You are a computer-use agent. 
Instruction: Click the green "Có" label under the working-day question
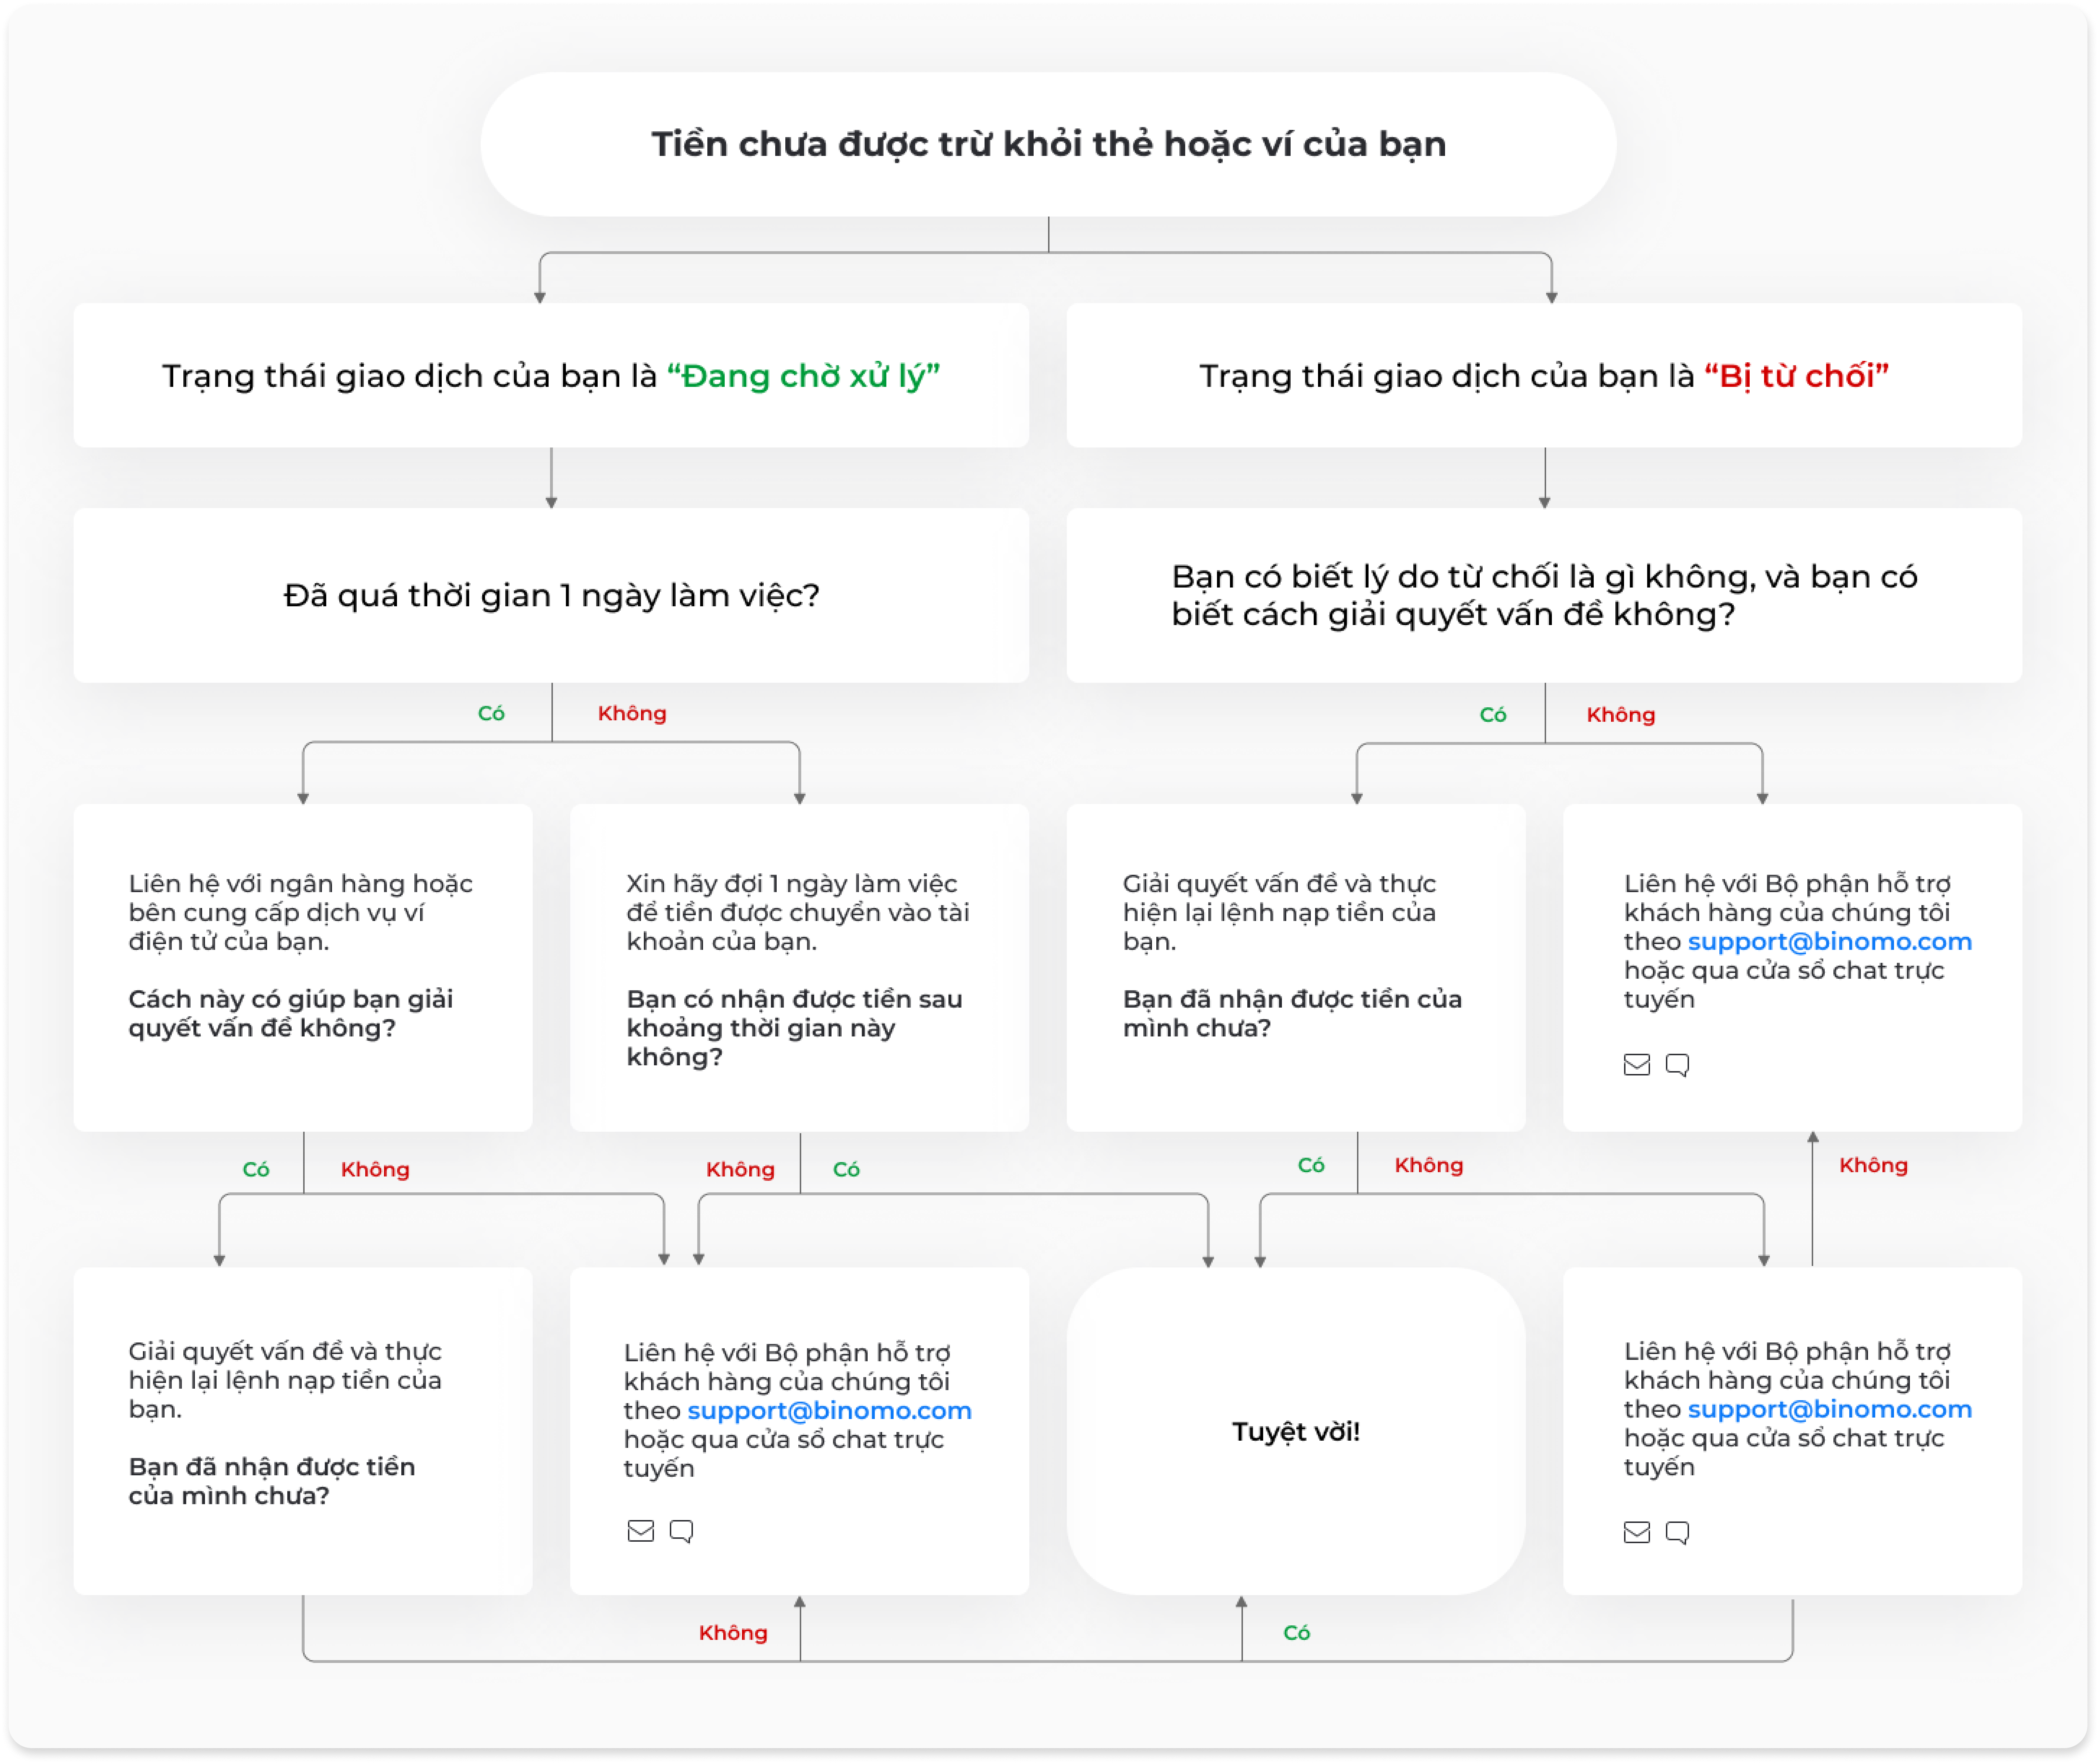click(491, 713)
